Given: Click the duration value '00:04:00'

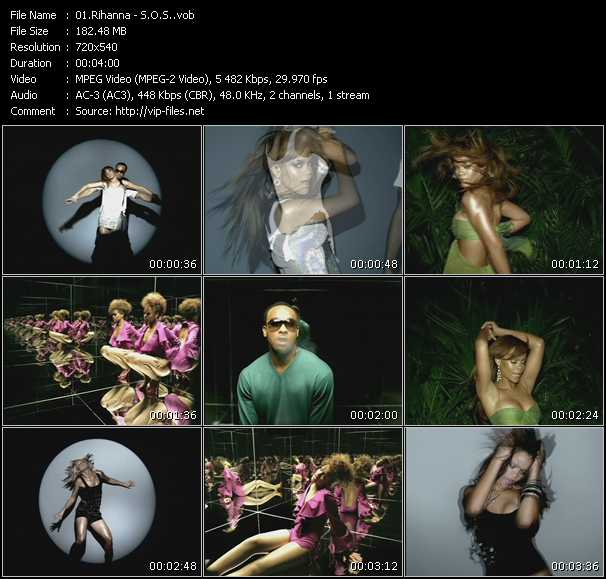Looking at the screenshot, I should click(97, 63).
